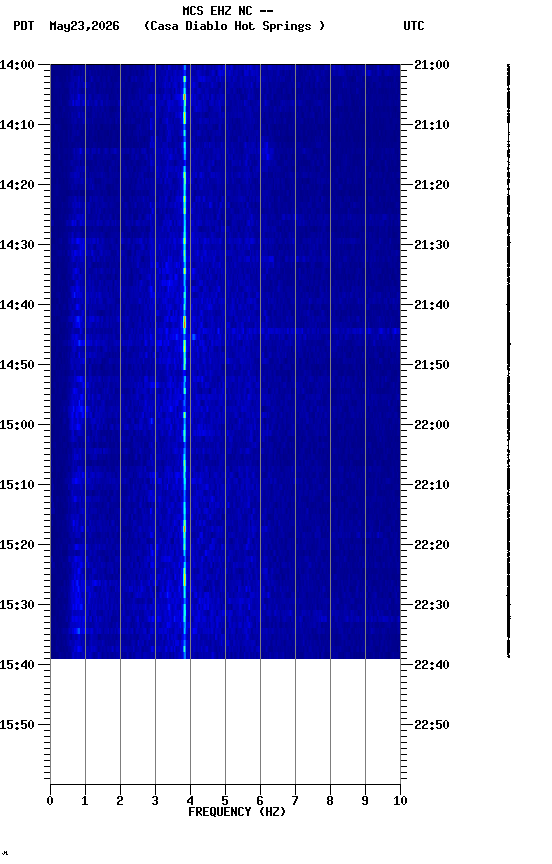Click frequency axis tick label 3

[155, 801]
